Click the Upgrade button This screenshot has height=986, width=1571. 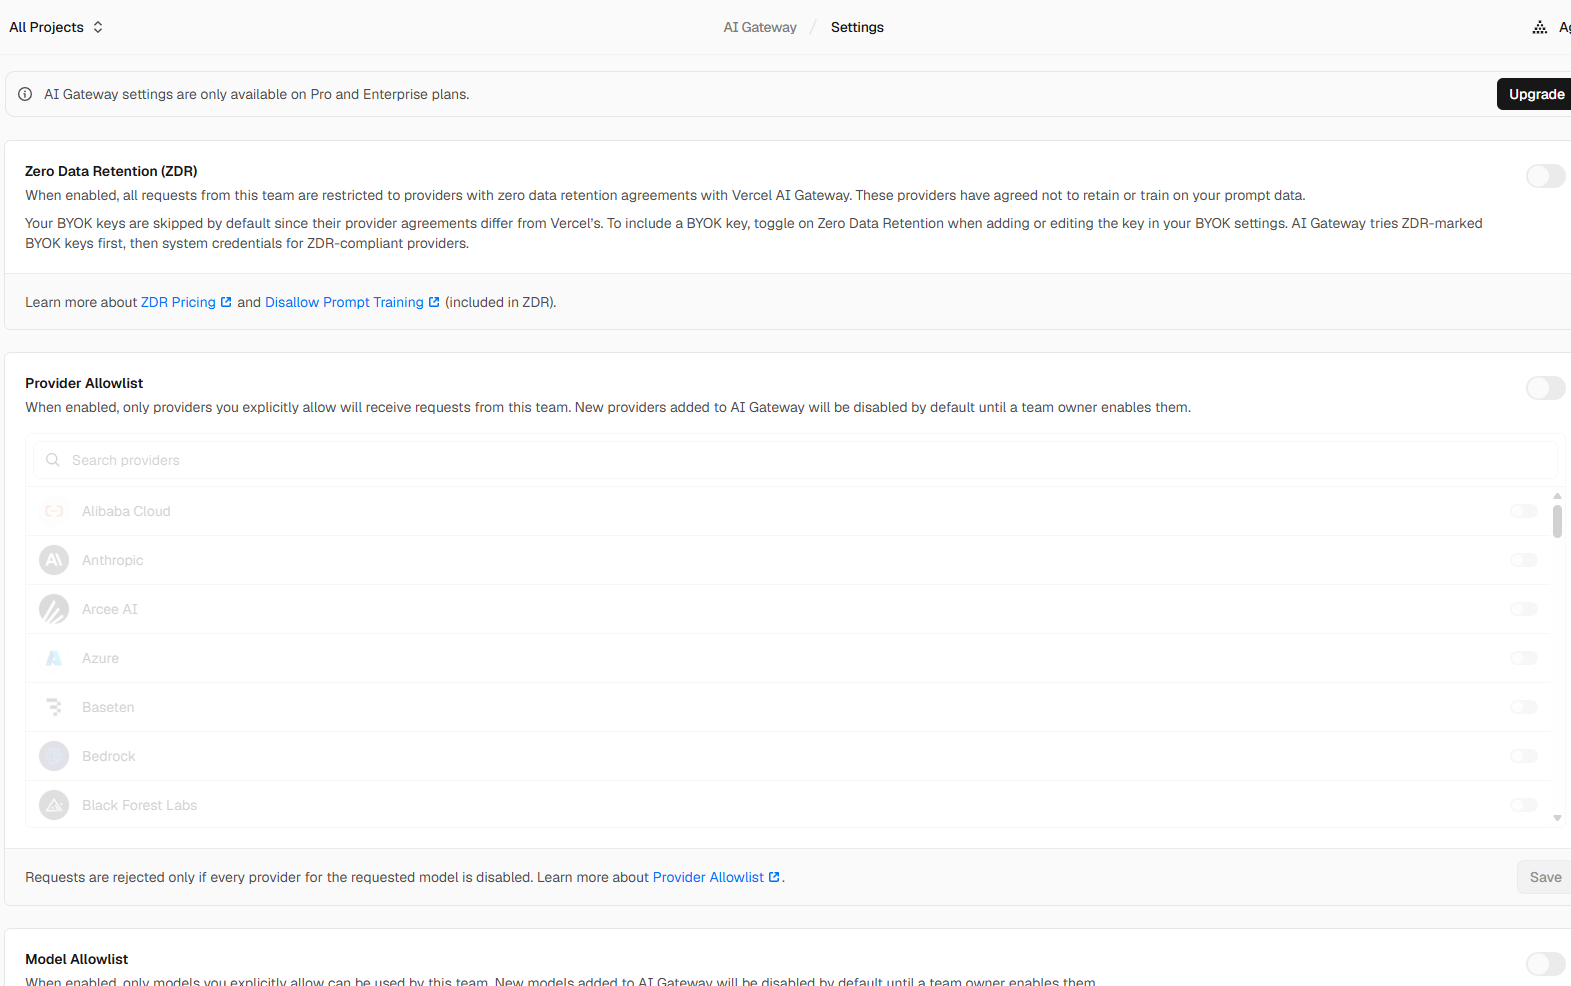point(1535,94)
